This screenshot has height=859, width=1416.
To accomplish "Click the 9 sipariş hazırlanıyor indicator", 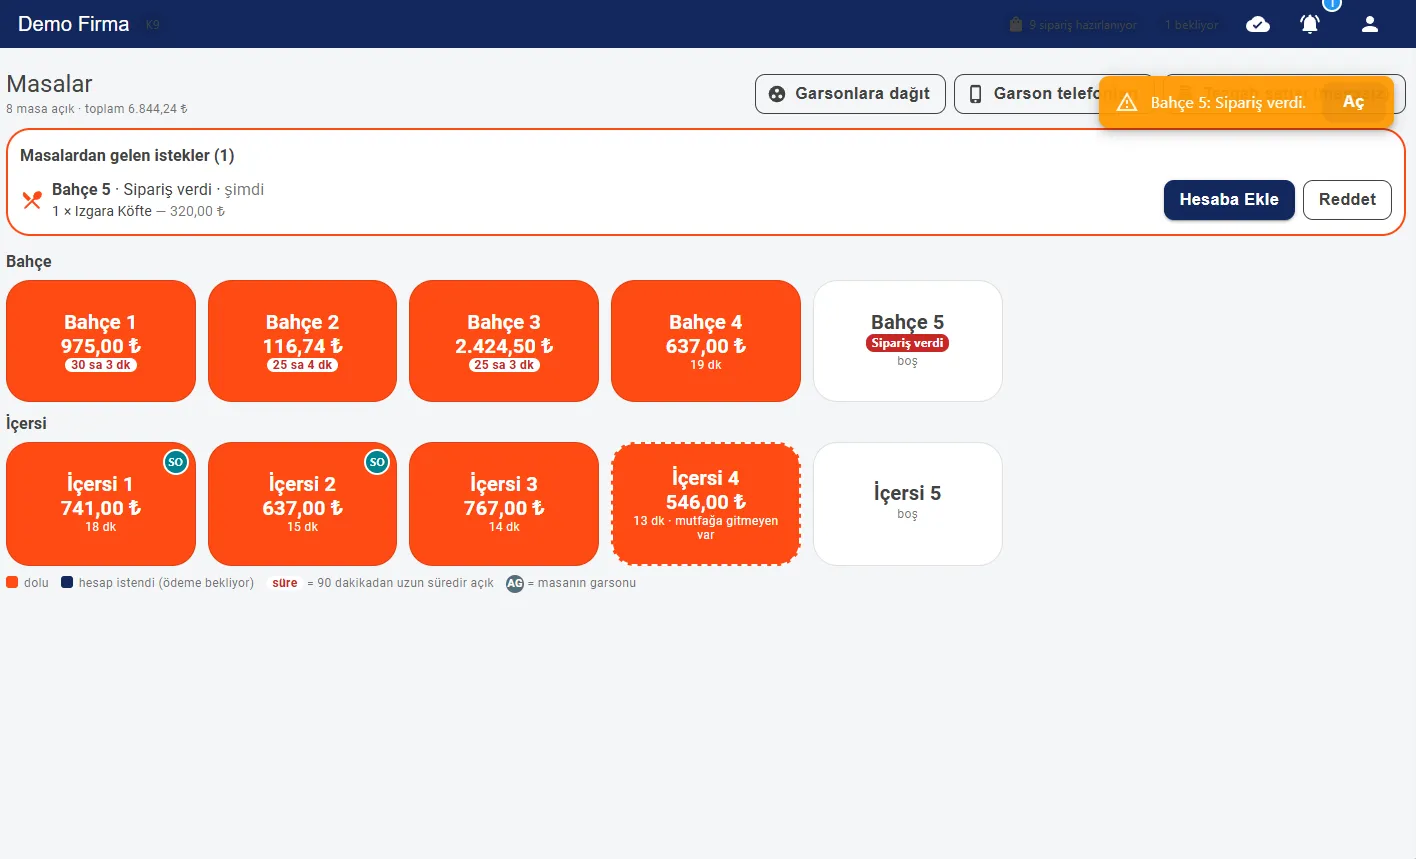I will tap(1073, 25).
